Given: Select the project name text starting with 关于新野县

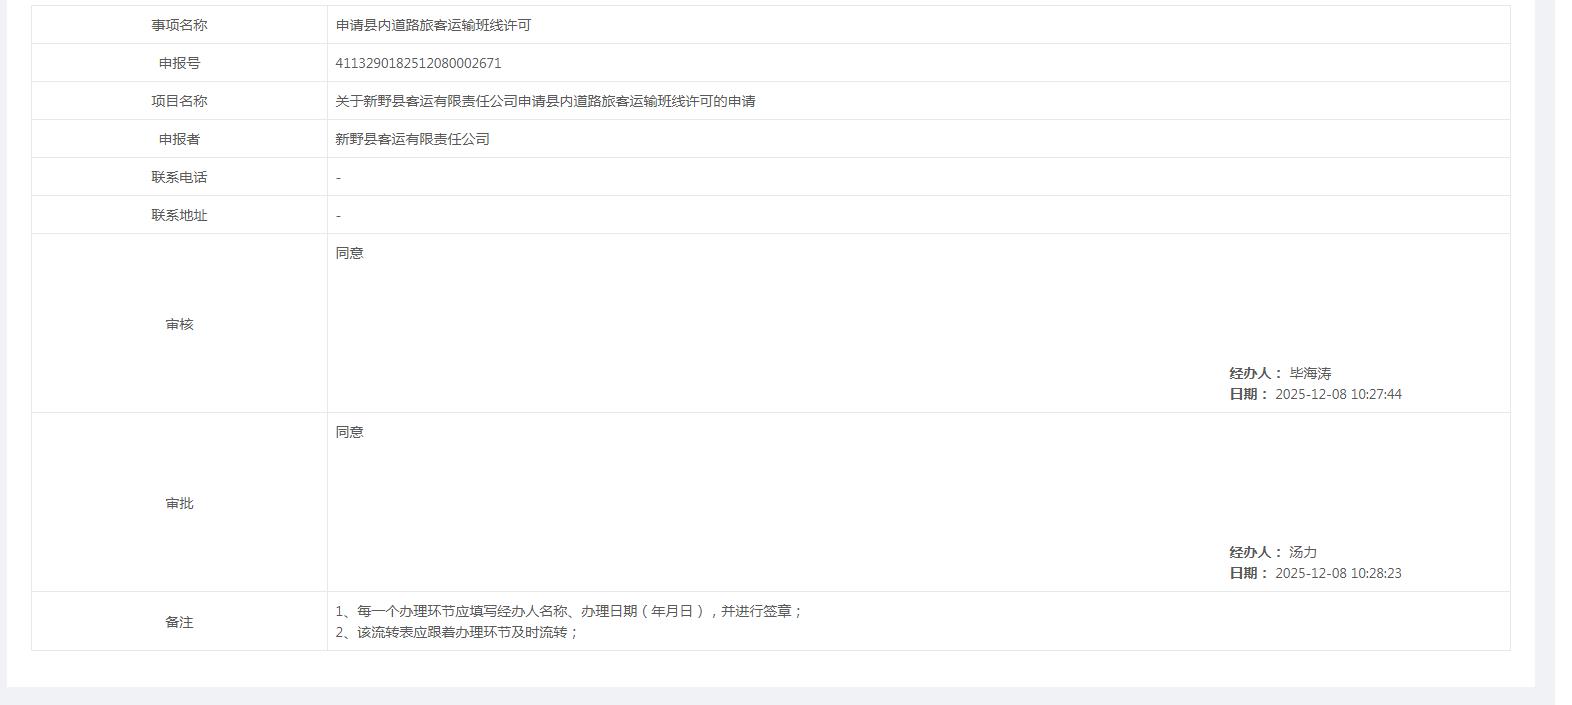Looking at the screenshot, I should 545,101.
